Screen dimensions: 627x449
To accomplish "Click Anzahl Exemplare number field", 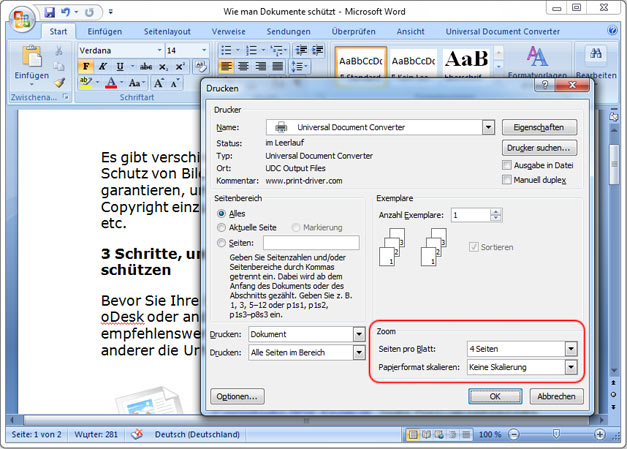I will [x=471, y=215].
